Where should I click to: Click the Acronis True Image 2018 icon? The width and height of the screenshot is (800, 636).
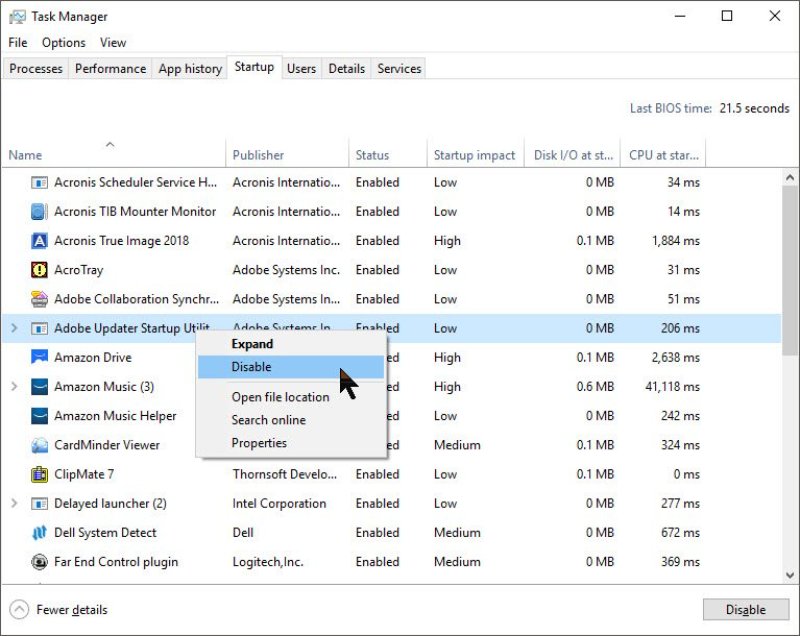[x=38, y=241]
